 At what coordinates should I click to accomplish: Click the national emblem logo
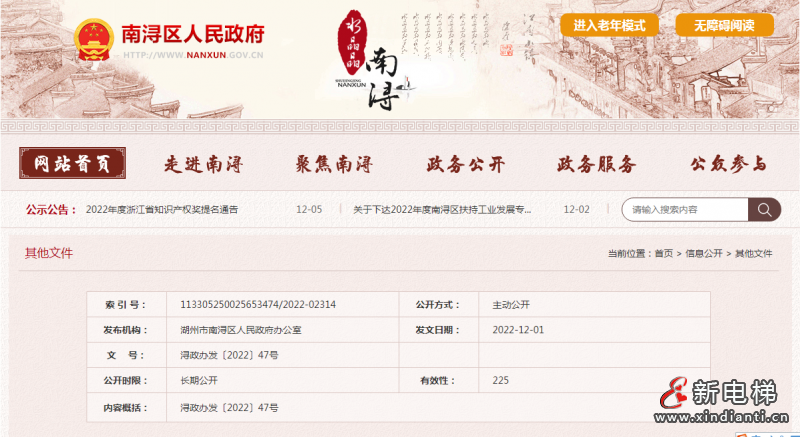point(94,41)
